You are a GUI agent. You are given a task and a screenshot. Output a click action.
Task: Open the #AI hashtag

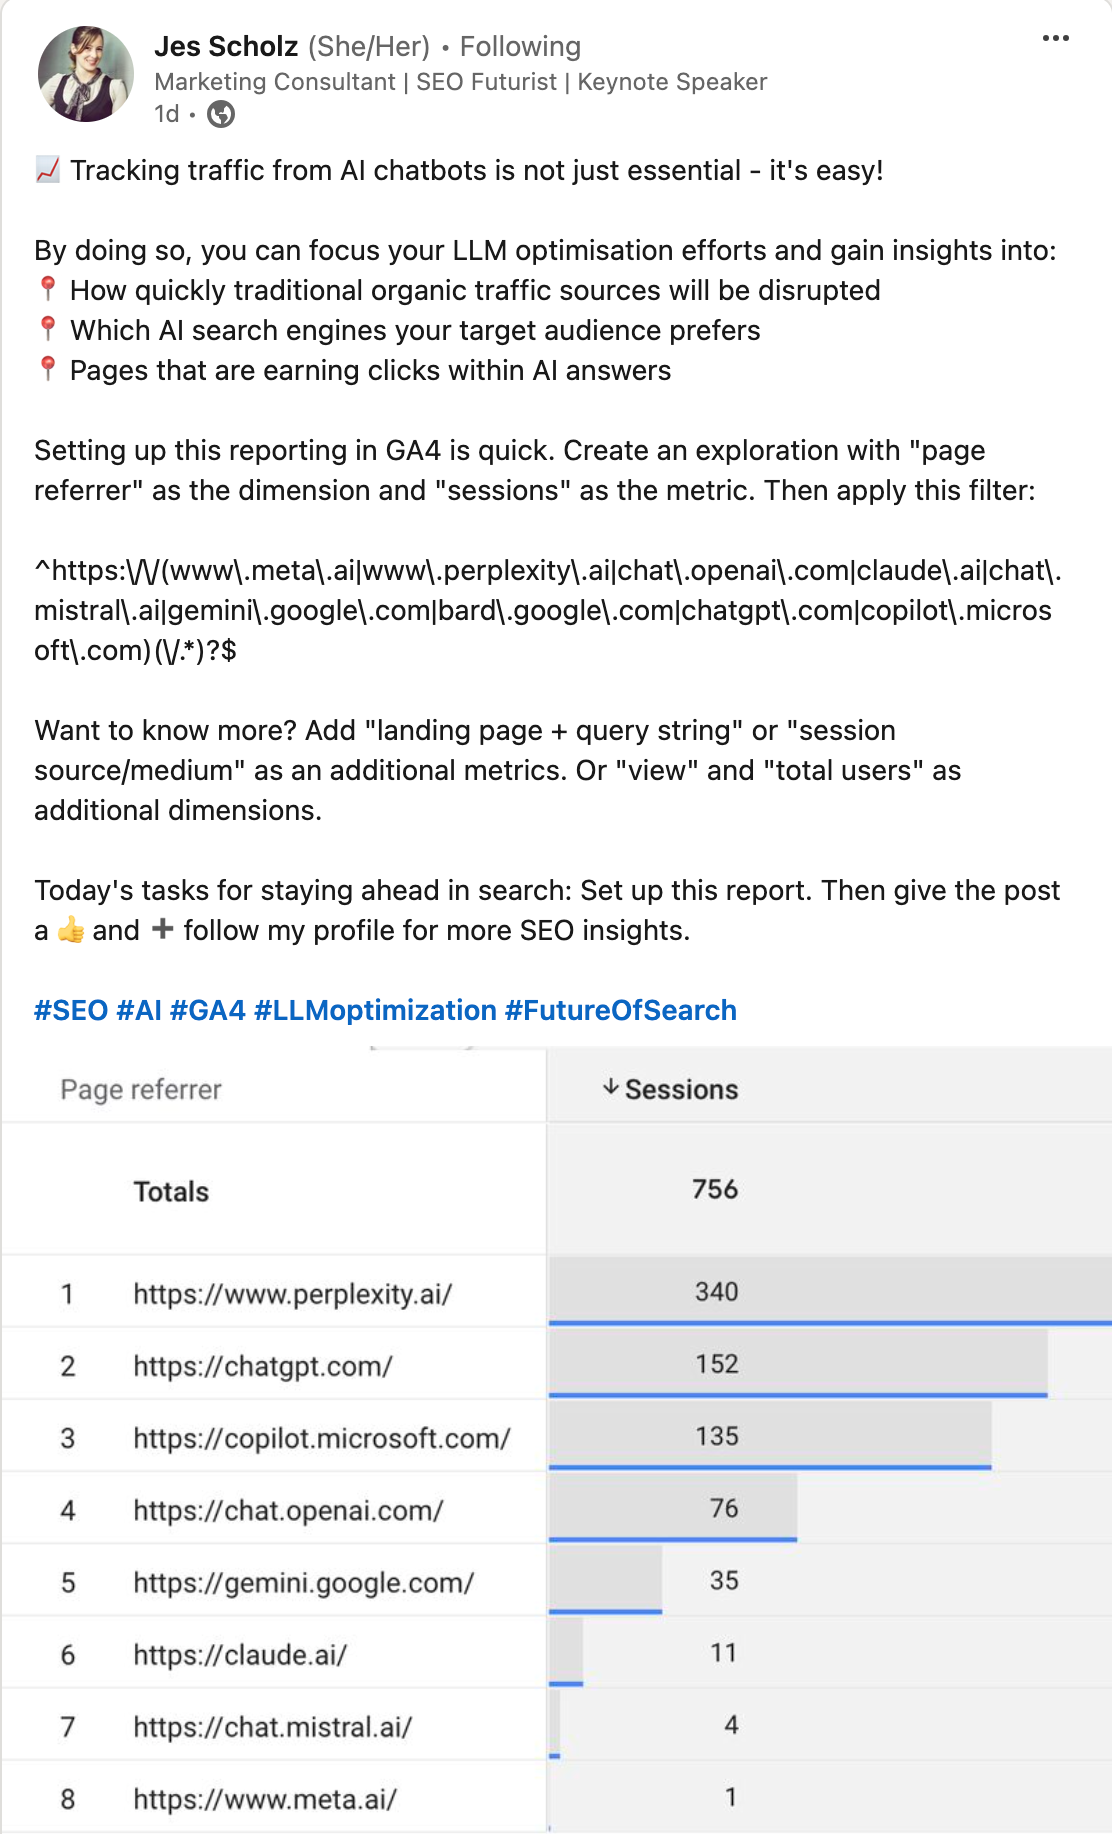coord(139,1011)
